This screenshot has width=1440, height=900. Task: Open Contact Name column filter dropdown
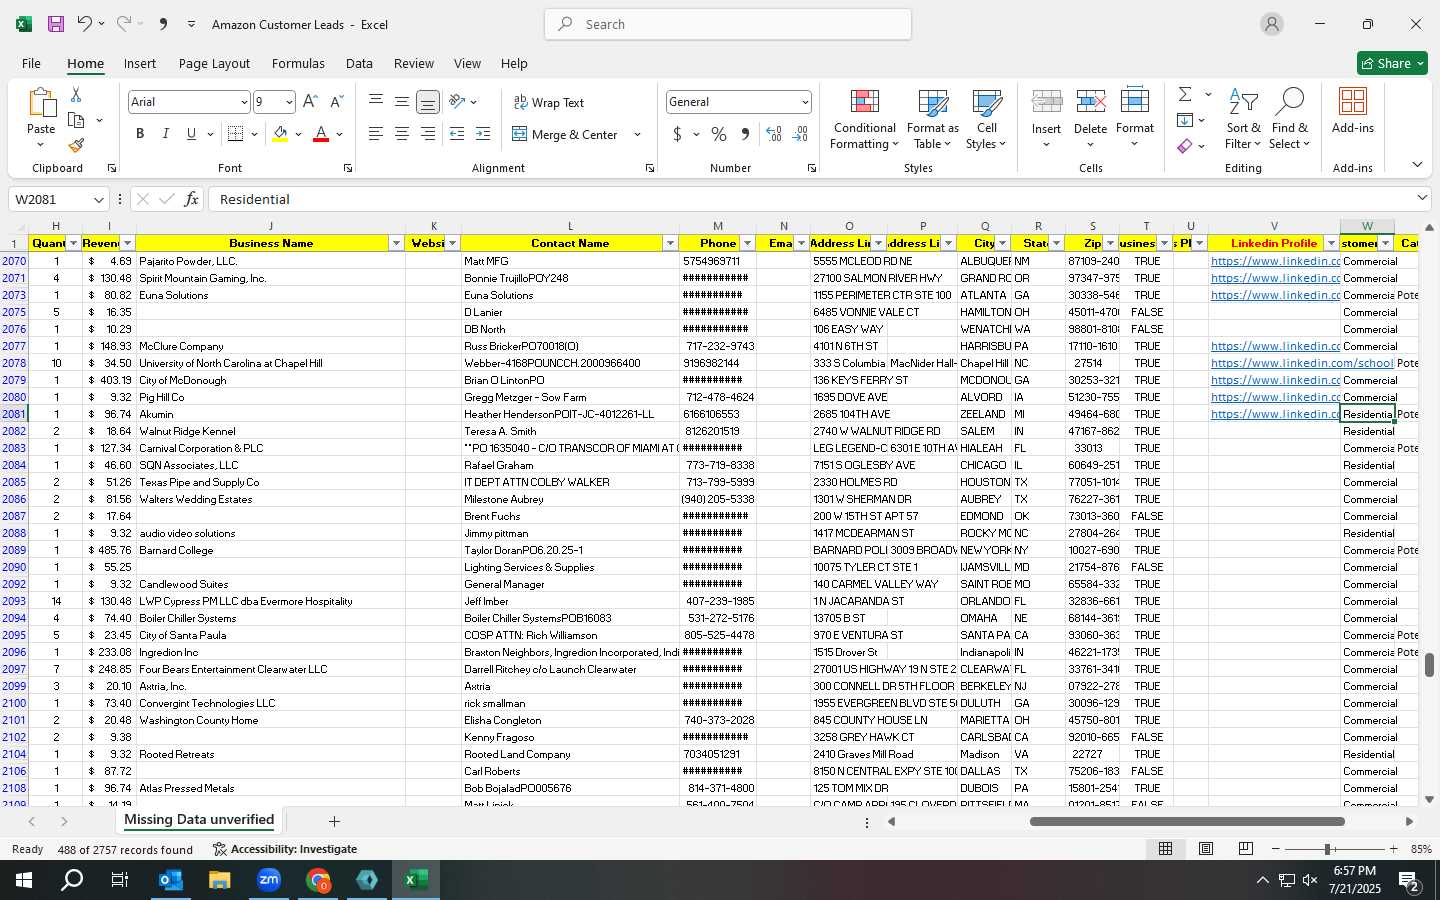point(670,243)
